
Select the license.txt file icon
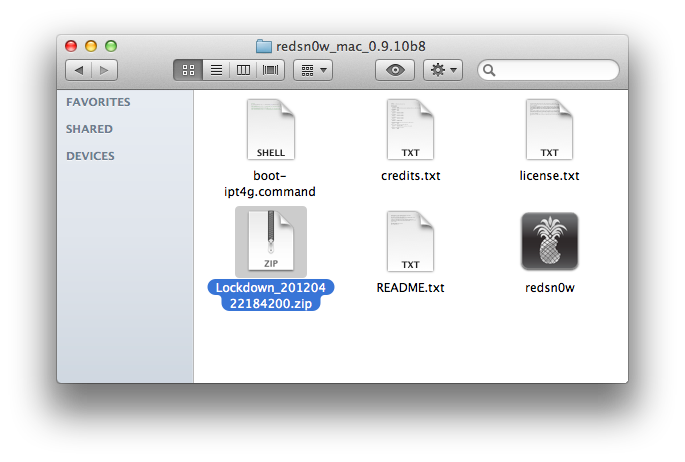(549, 129)
